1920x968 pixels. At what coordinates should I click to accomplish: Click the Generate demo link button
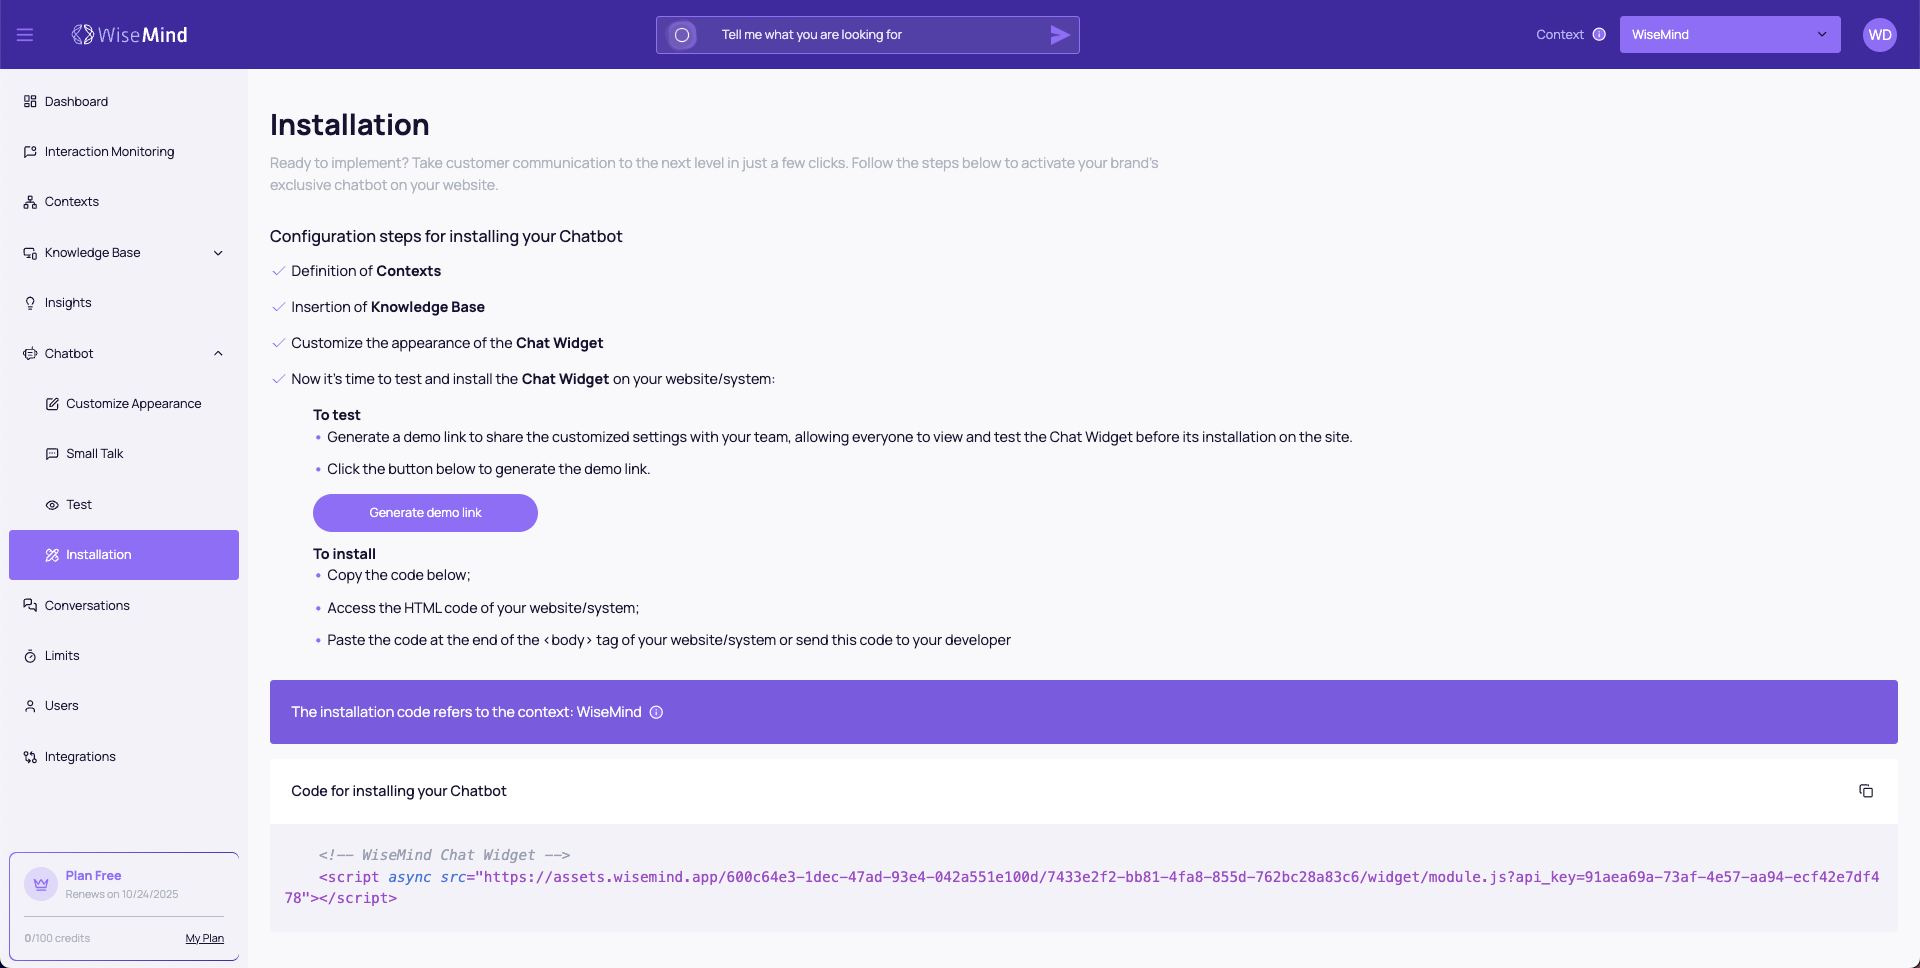click(x=425, y=513)
